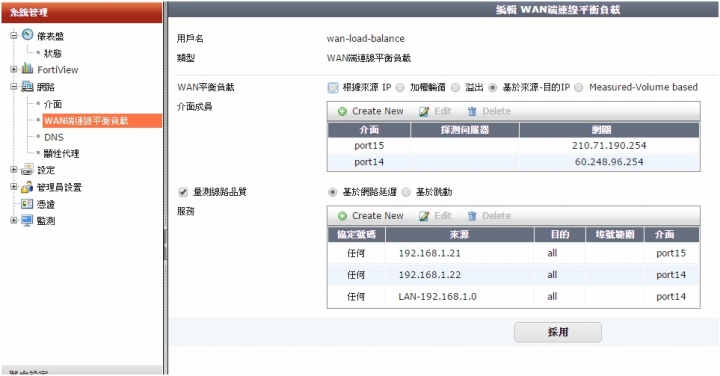Toggle the 量測線路品質 checkbox
This screenshot has height=376, width=720.
click(183, 192)
